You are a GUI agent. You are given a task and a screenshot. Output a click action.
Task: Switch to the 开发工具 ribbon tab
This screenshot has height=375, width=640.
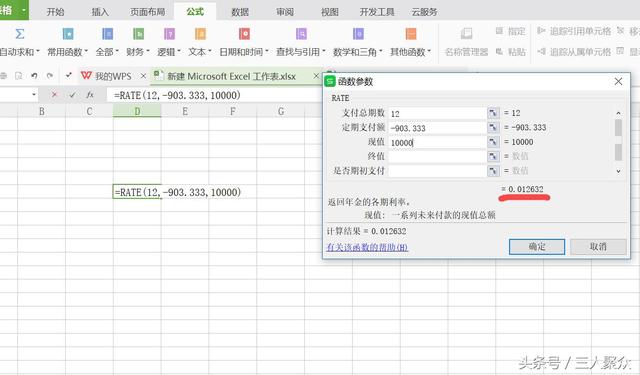377,12
